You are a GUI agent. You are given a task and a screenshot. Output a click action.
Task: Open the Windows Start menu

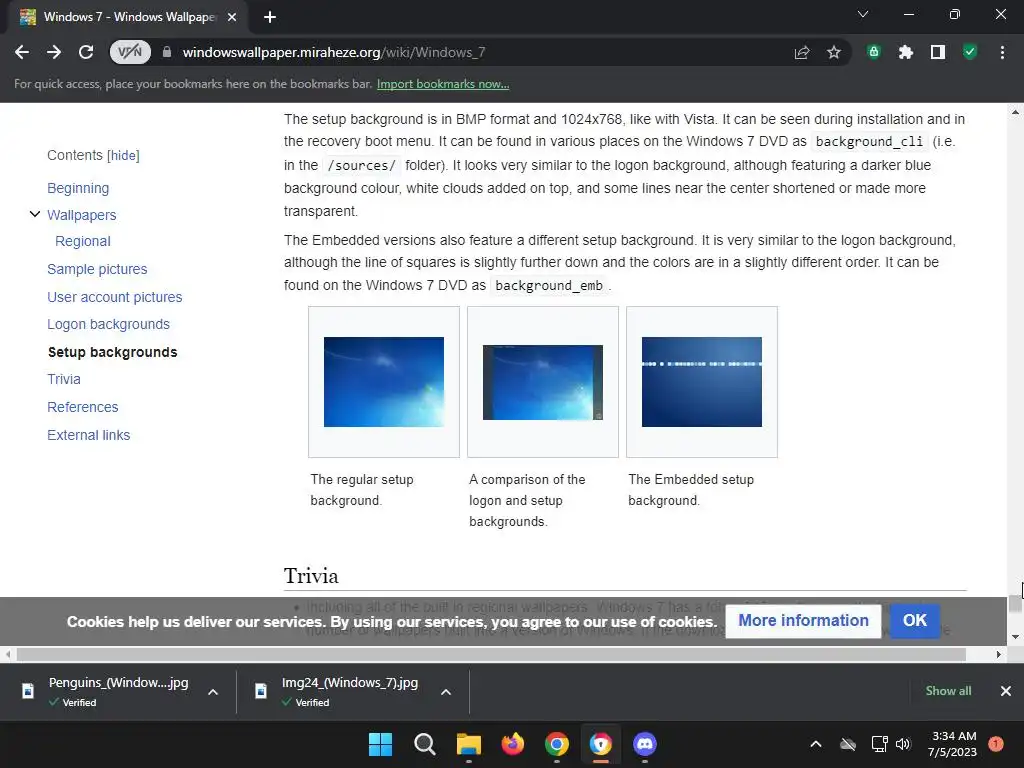pos(380,744)
